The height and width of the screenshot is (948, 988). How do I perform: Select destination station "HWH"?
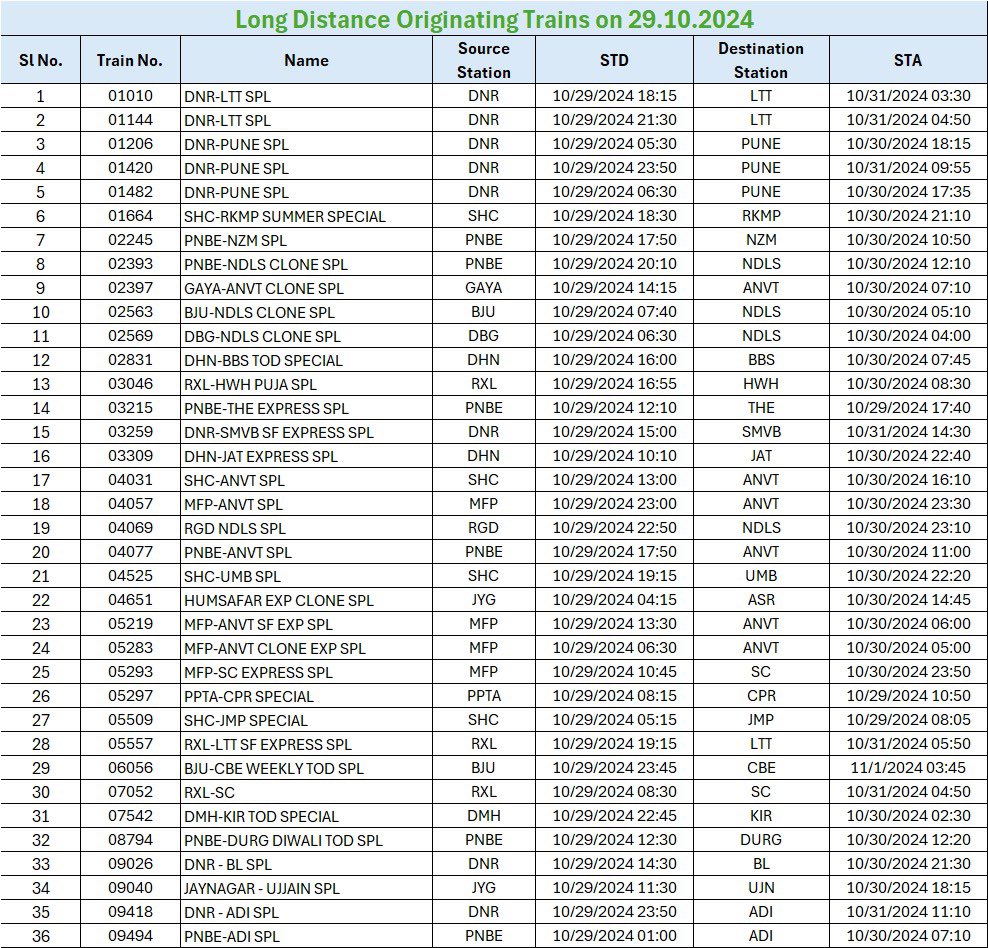761,384
